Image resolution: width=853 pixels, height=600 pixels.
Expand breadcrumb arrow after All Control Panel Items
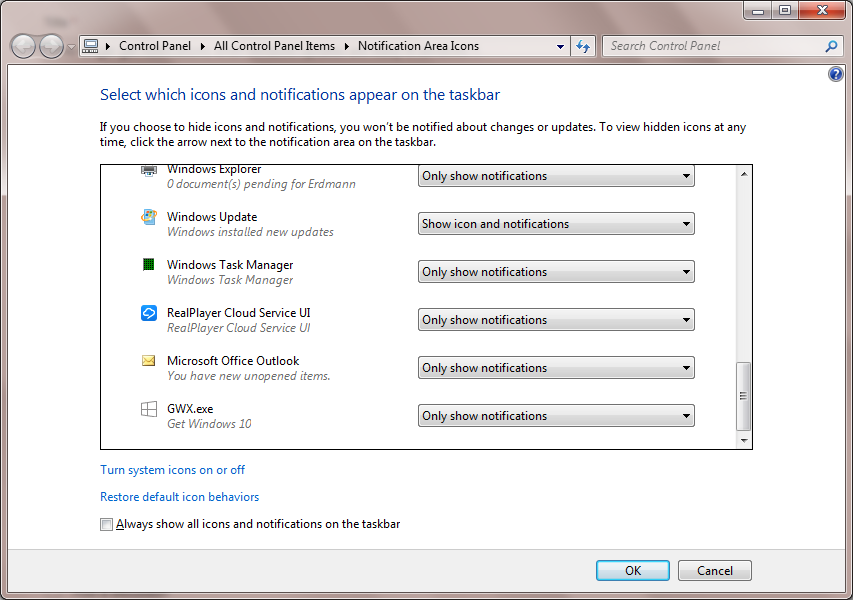click(x=347, y=47)
